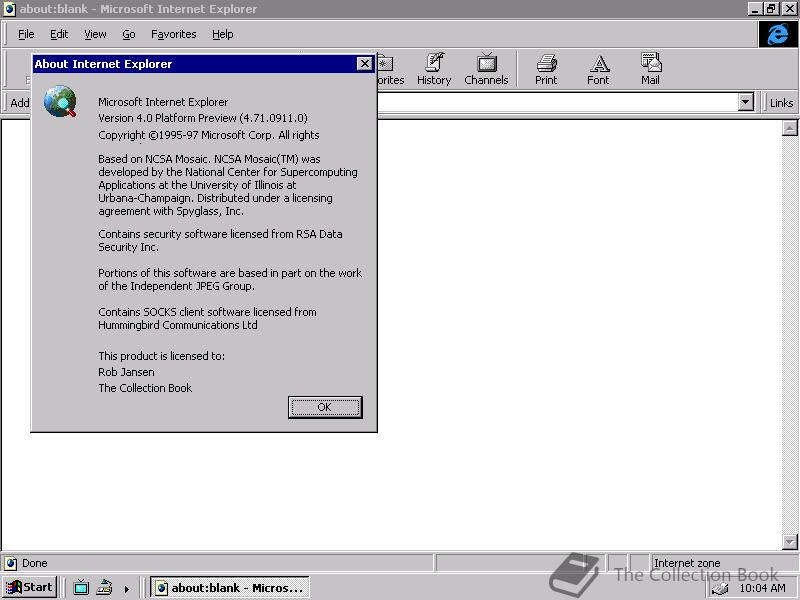Click the vertical scrollbar up arrow

click(x=789, y=128)
